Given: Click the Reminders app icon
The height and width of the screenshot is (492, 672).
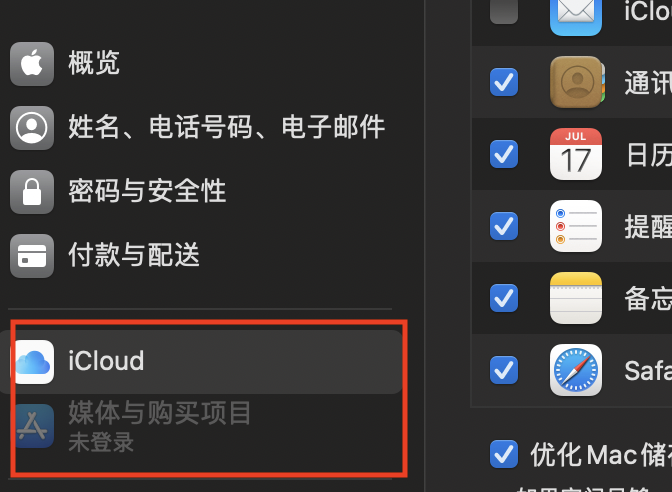Looking at the screenshot, I should 576,226.
